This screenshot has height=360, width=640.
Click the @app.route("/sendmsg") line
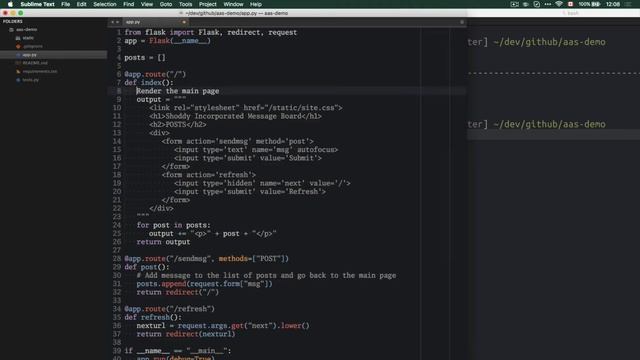tap(207, 258)
